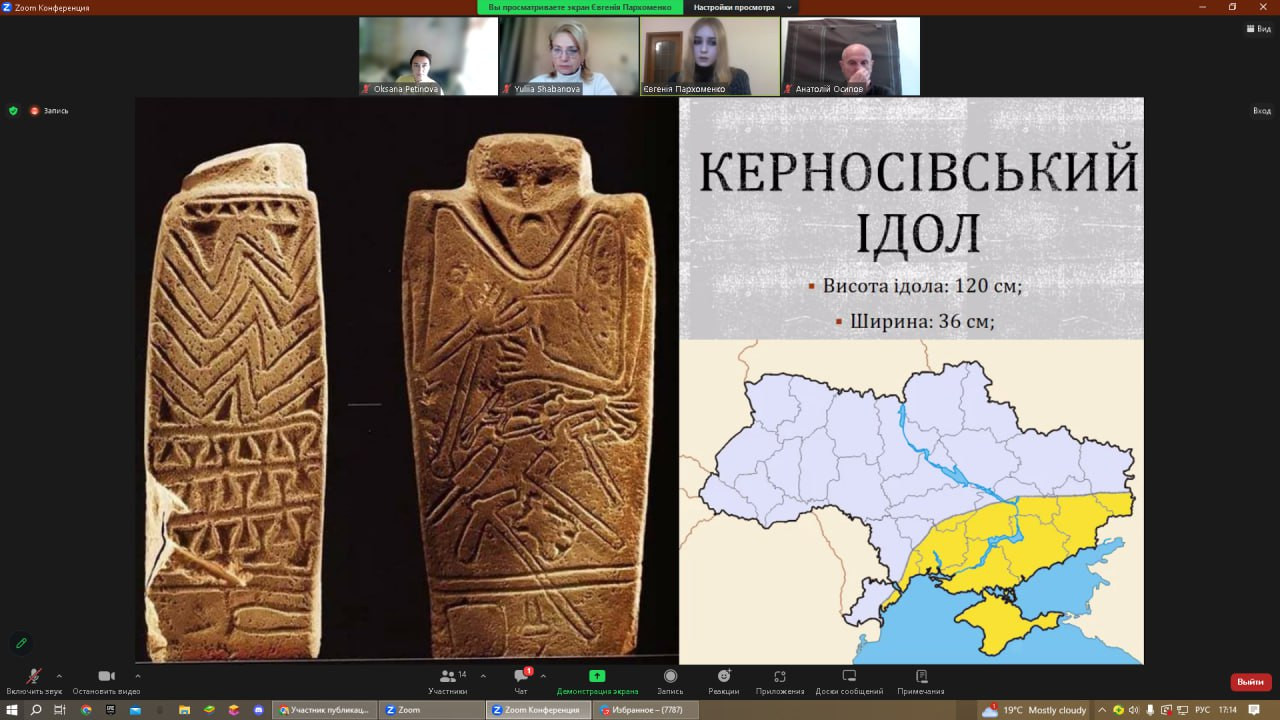Viewport: 1280px width, 720px height.
Task: Open the Epic Games taskbar icon
Action: [x=111, y=710]
